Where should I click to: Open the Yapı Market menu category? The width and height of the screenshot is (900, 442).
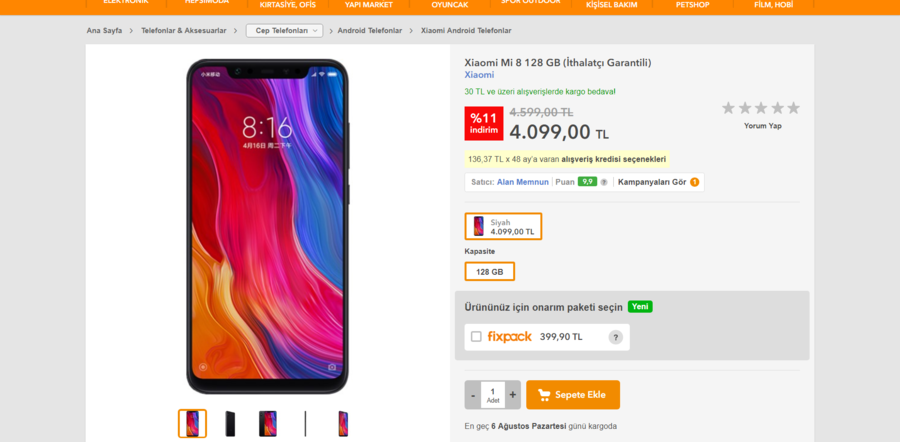coord(369,4)
